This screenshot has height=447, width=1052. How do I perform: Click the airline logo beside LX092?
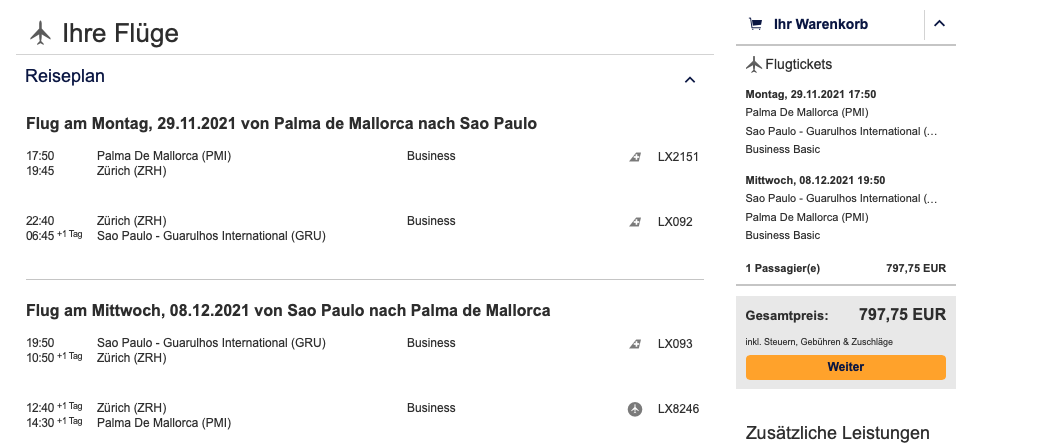[634, 222]
